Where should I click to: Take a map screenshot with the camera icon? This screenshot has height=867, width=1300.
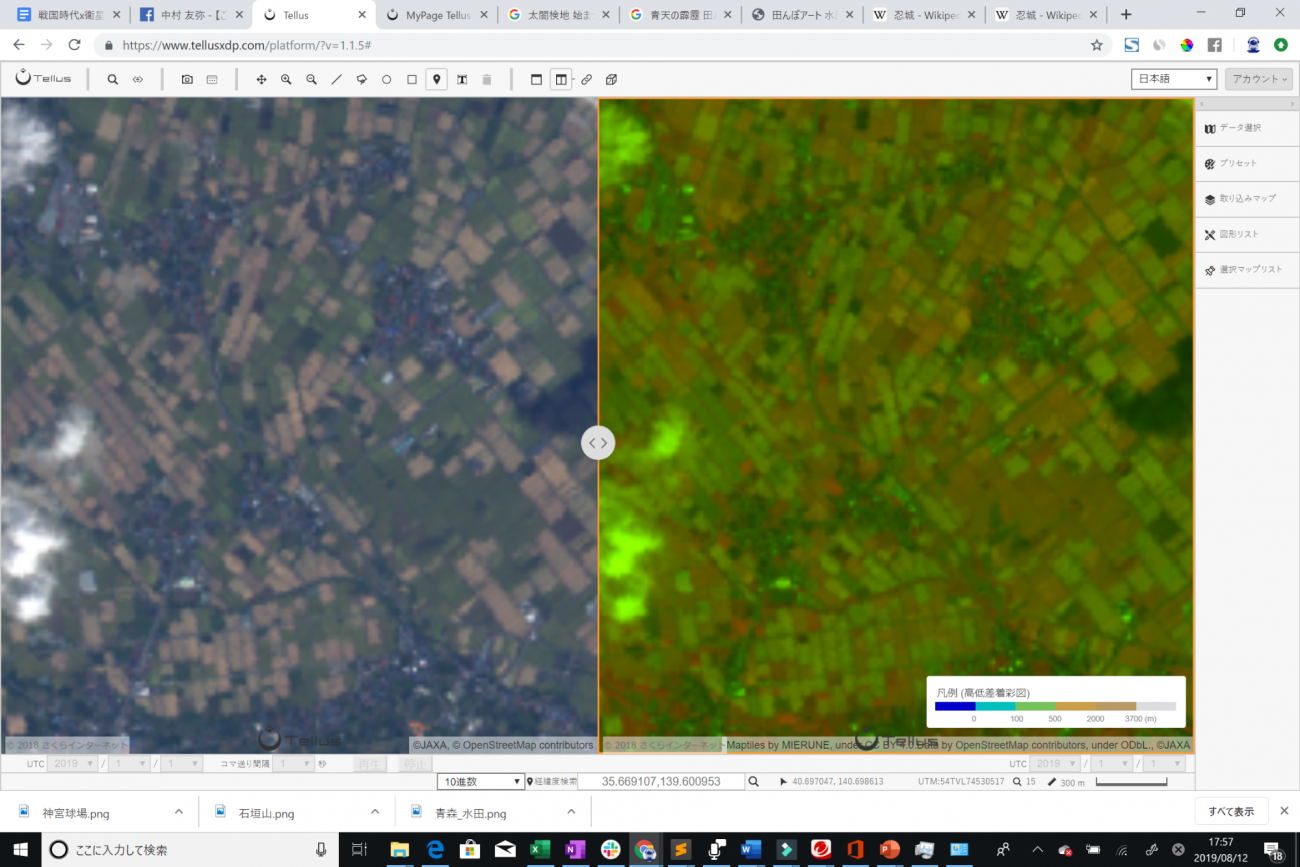point(187,79)
